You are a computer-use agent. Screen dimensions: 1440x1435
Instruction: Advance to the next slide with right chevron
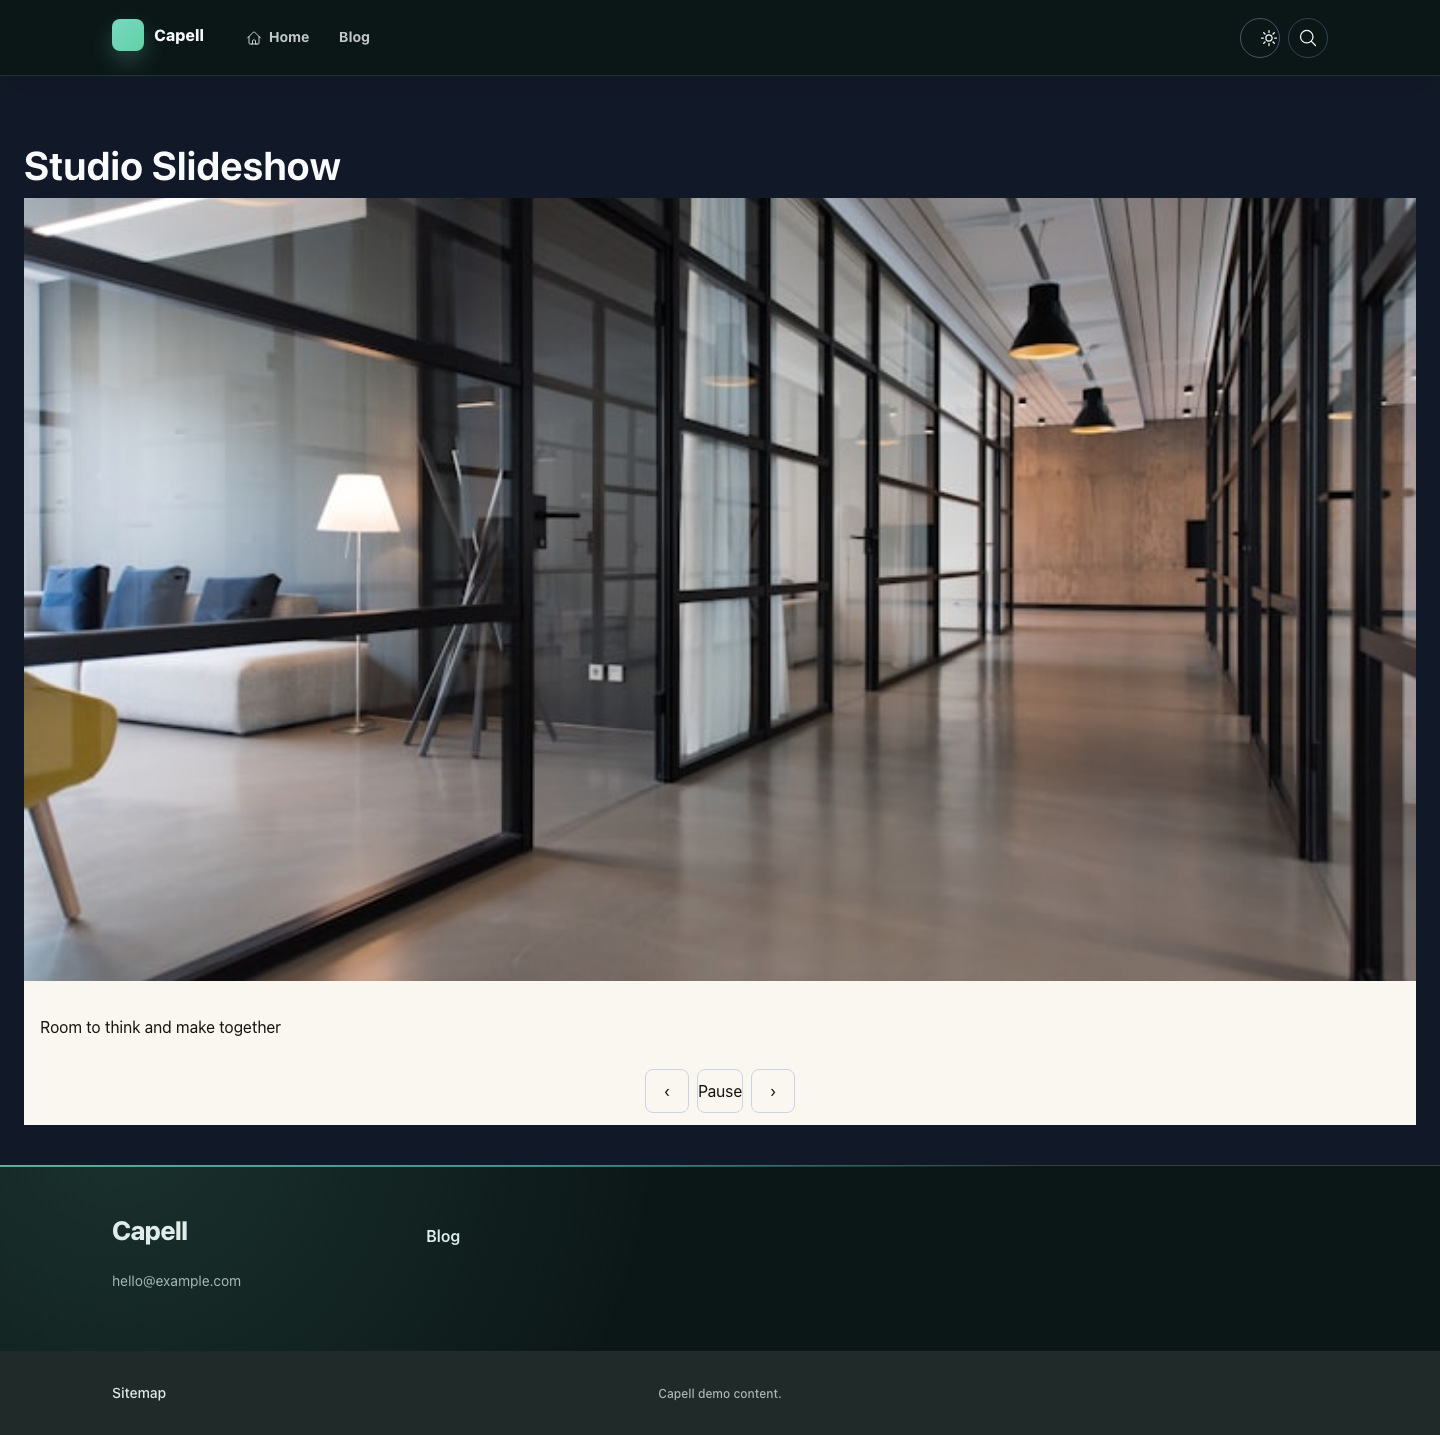click(773, 1091)
